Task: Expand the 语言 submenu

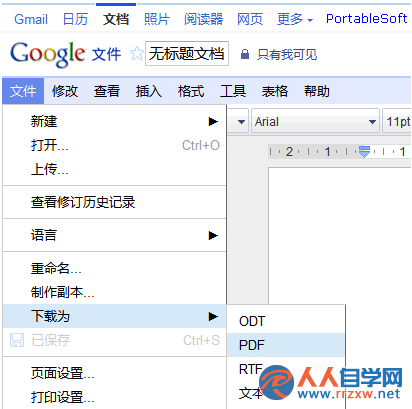Action: point(114,235)
